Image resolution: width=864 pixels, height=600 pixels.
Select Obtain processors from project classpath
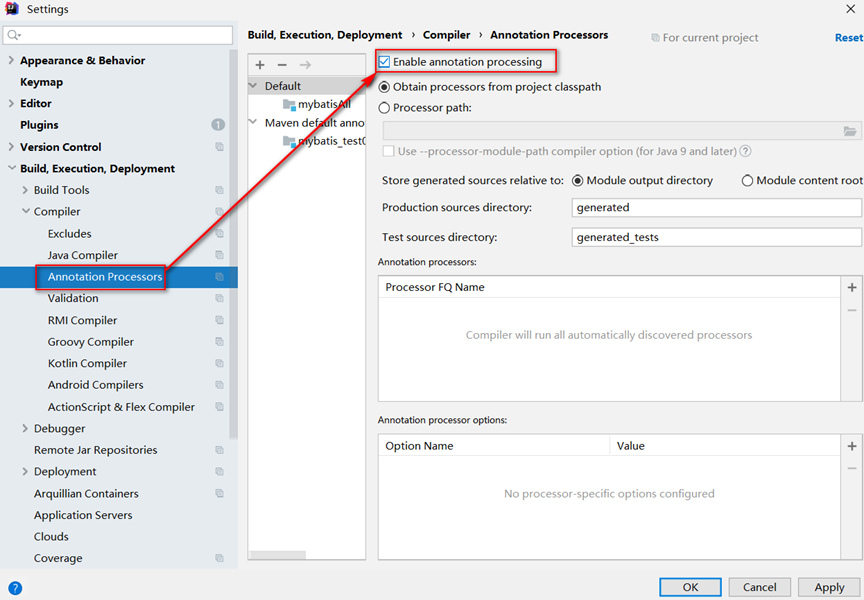pos(384,87)
